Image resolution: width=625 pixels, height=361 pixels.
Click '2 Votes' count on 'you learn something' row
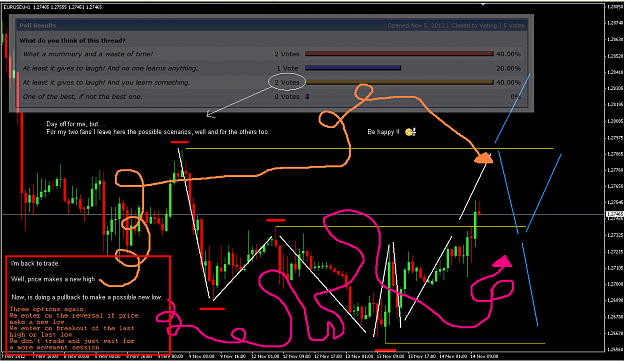pos(287,82)
